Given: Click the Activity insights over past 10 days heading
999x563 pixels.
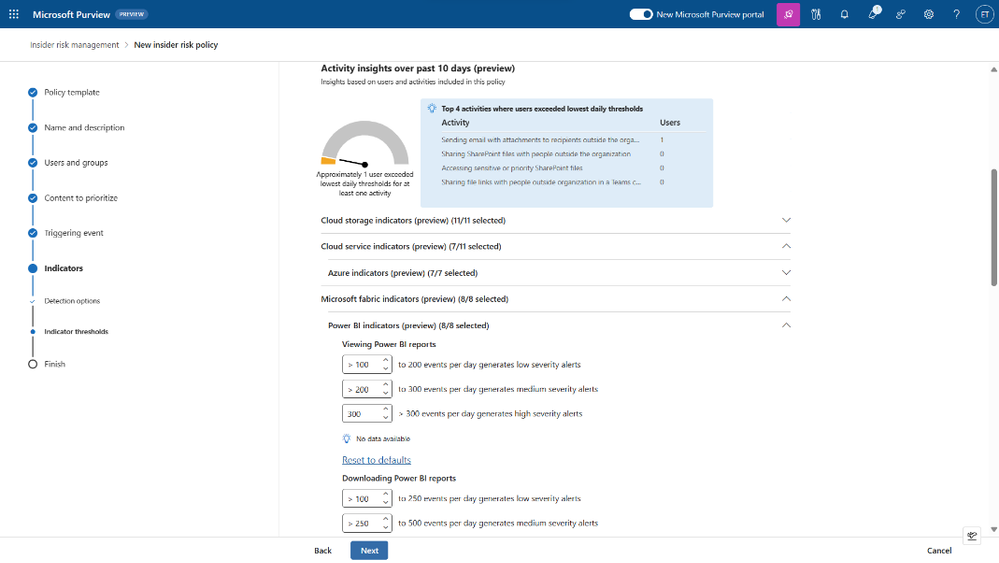Looking at the screenshot, I should (417, 68).
